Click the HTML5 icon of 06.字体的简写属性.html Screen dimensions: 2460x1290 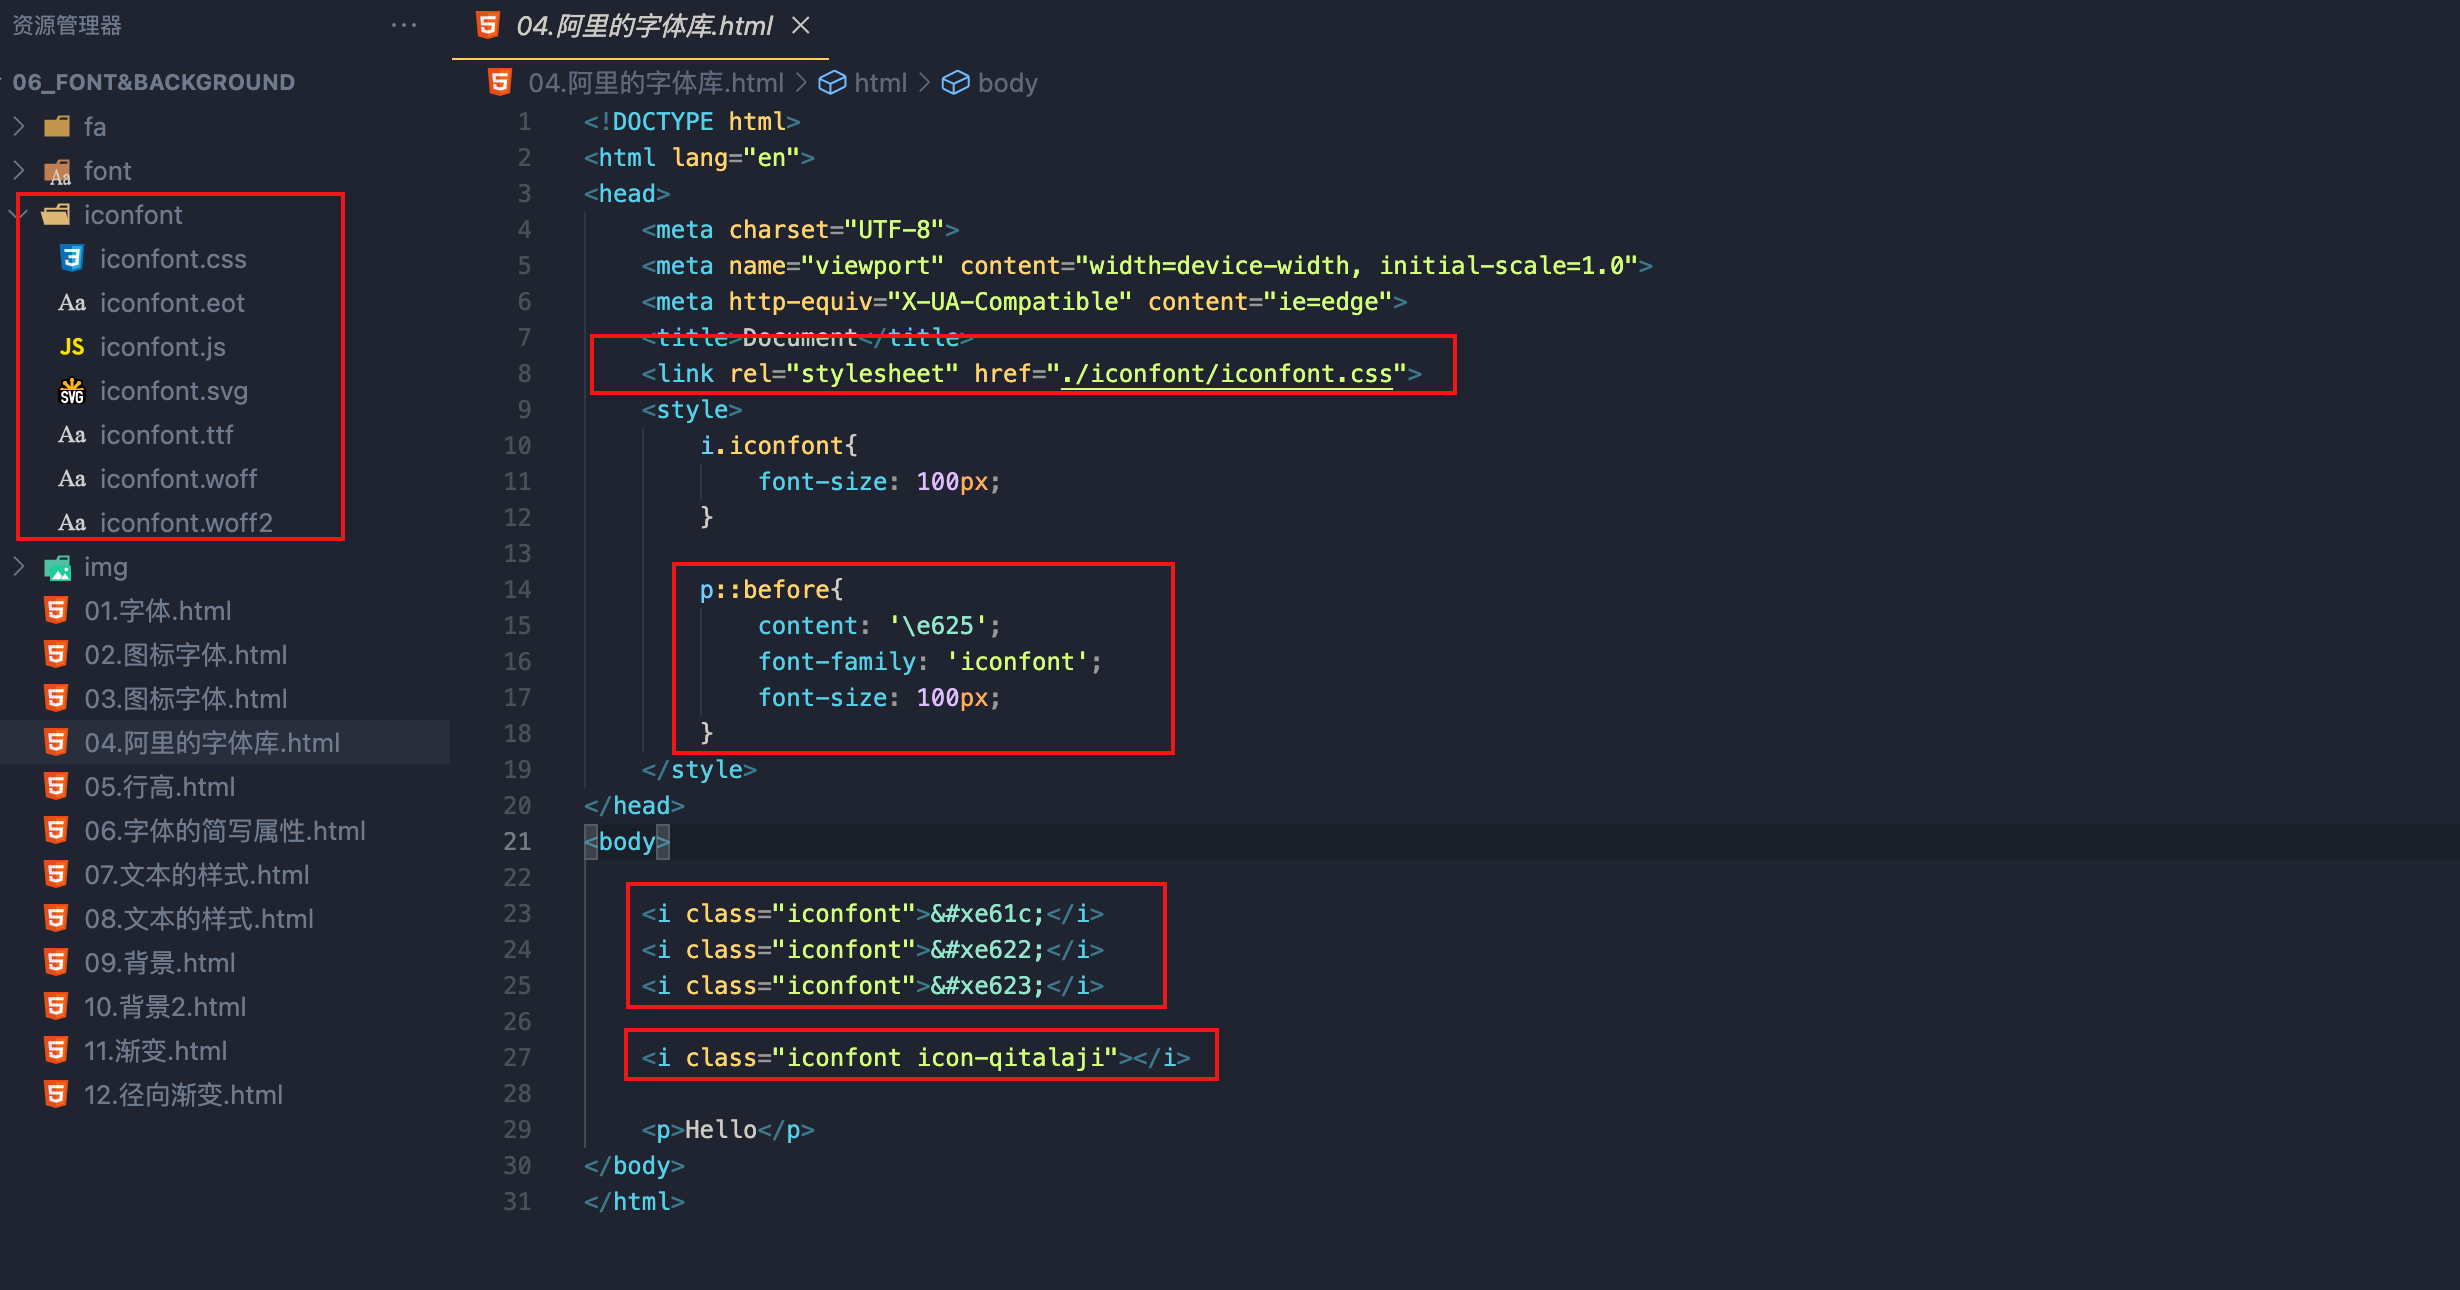pyautogui.click(x=57, y=830)
